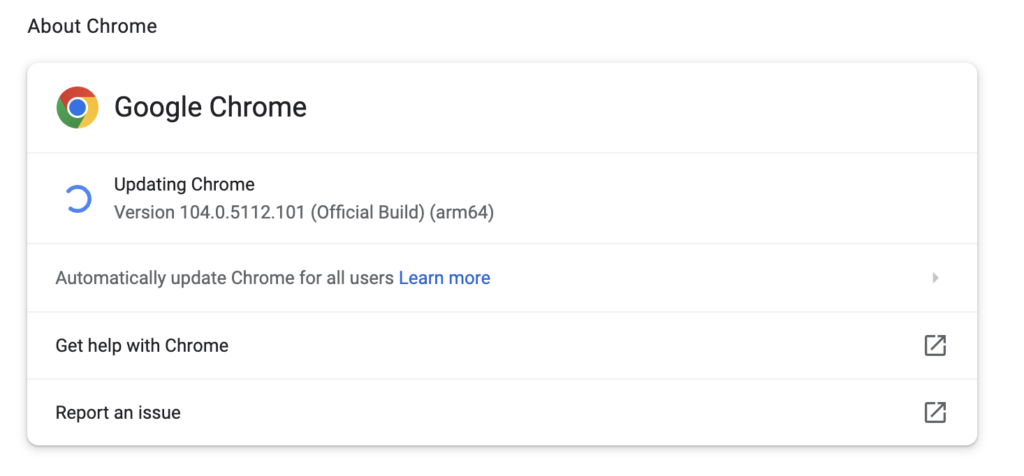The width and height of the screenshot is (1024, 476).
Task: Open the external link icon for Get help
Action: click(x=935, y=345)
